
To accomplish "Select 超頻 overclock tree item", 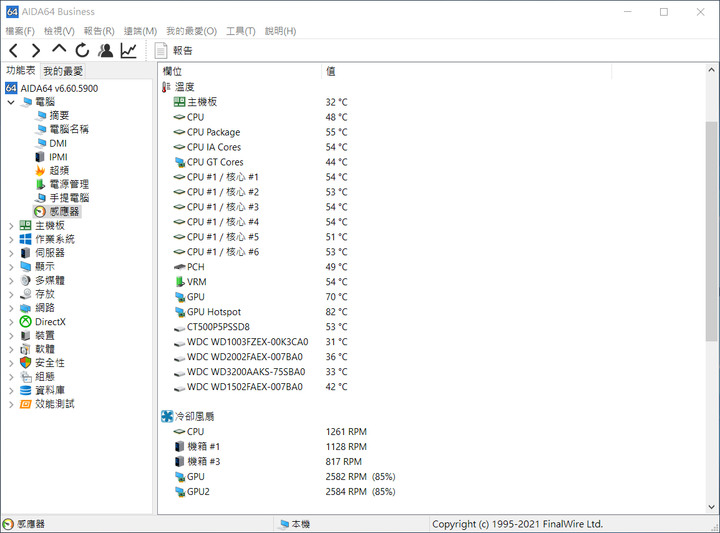I will (x=59, y=170).
